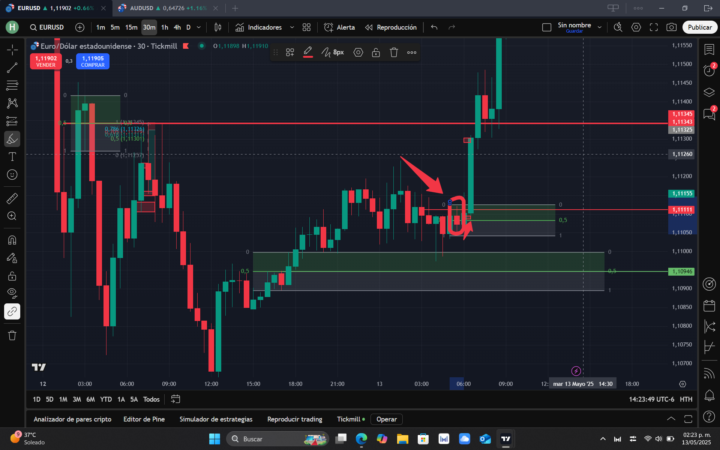
Task: Open the layout templates grid icon
Action: pyautogui.click(x=307, y=28)
